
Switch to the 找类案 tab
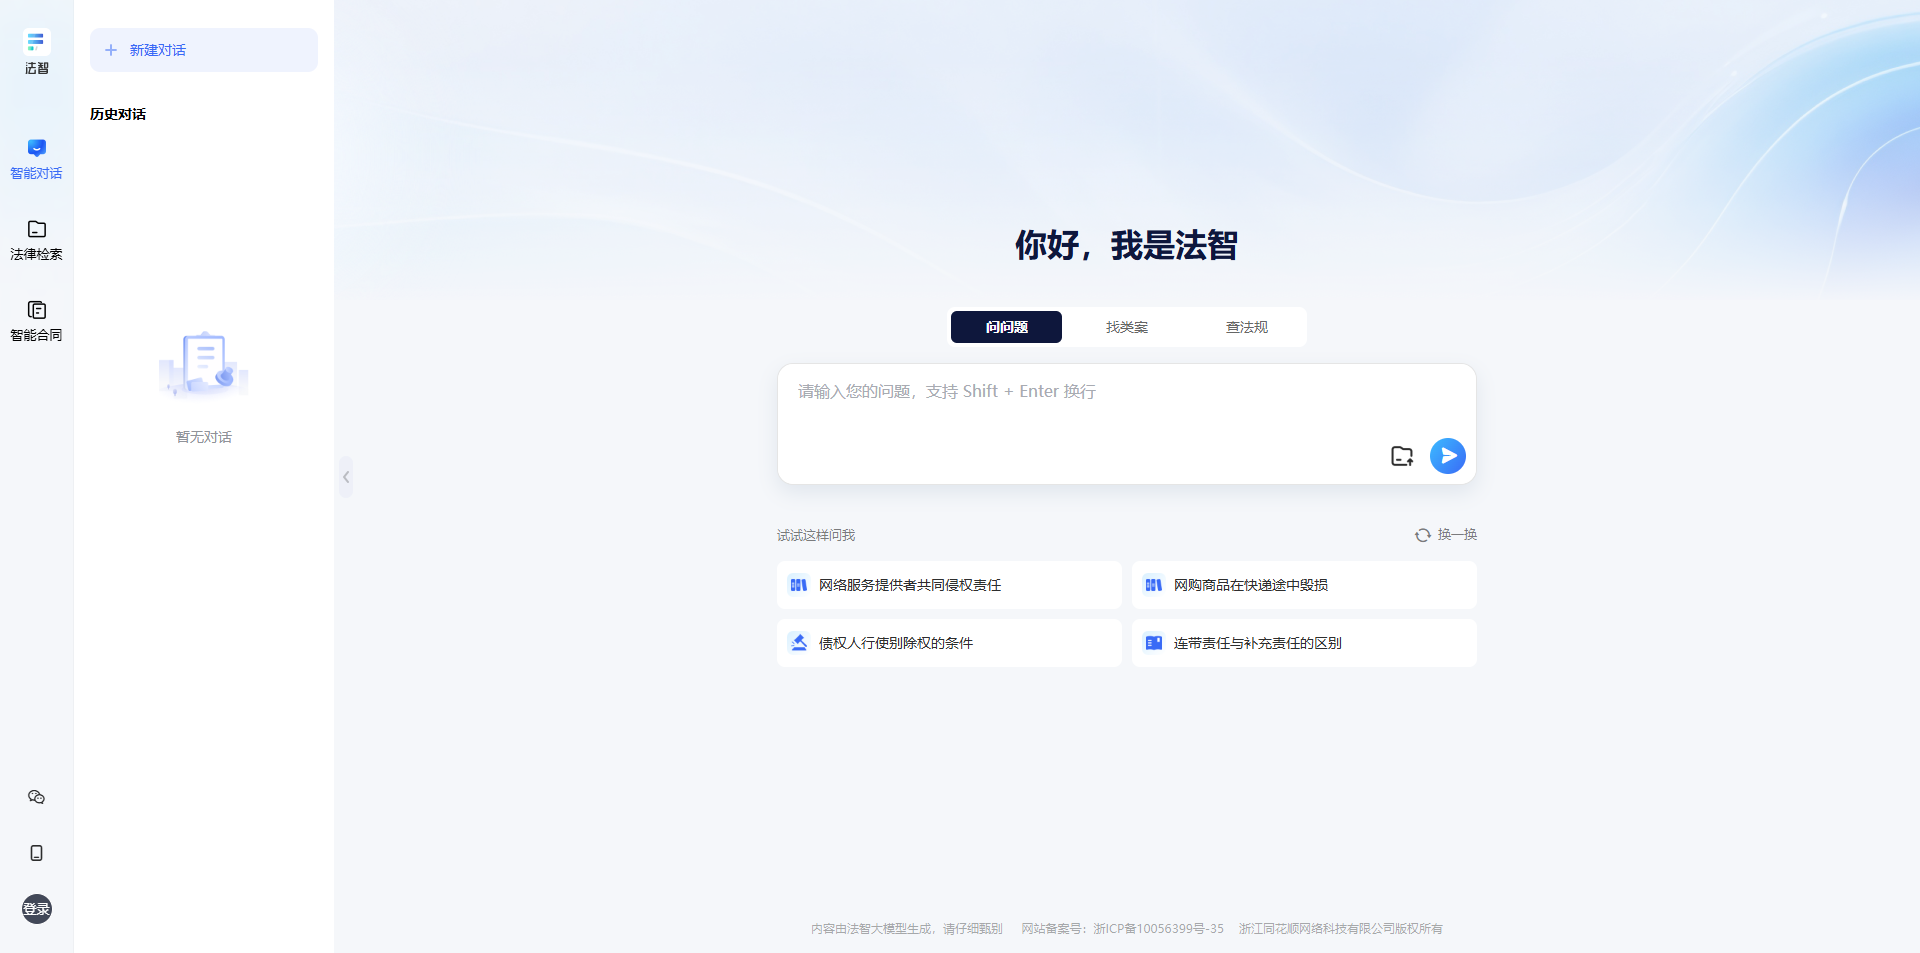coord(1127,327)
